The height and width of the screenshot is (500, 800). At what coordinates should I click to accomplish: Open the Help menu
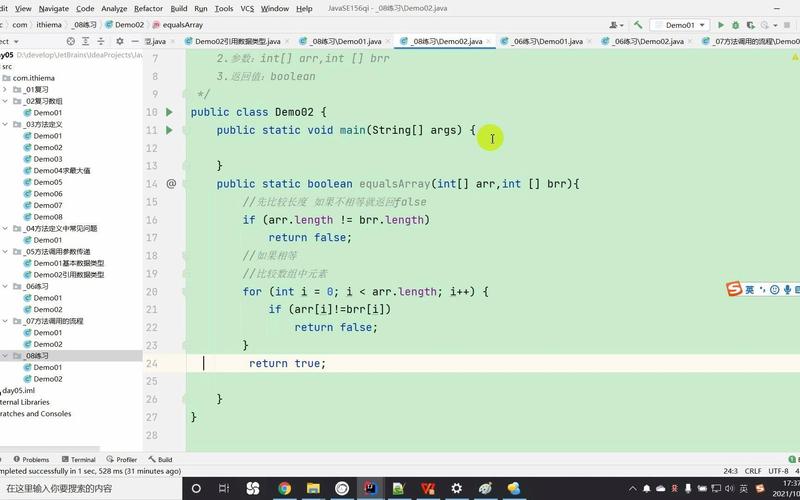[x=304, y=8]
